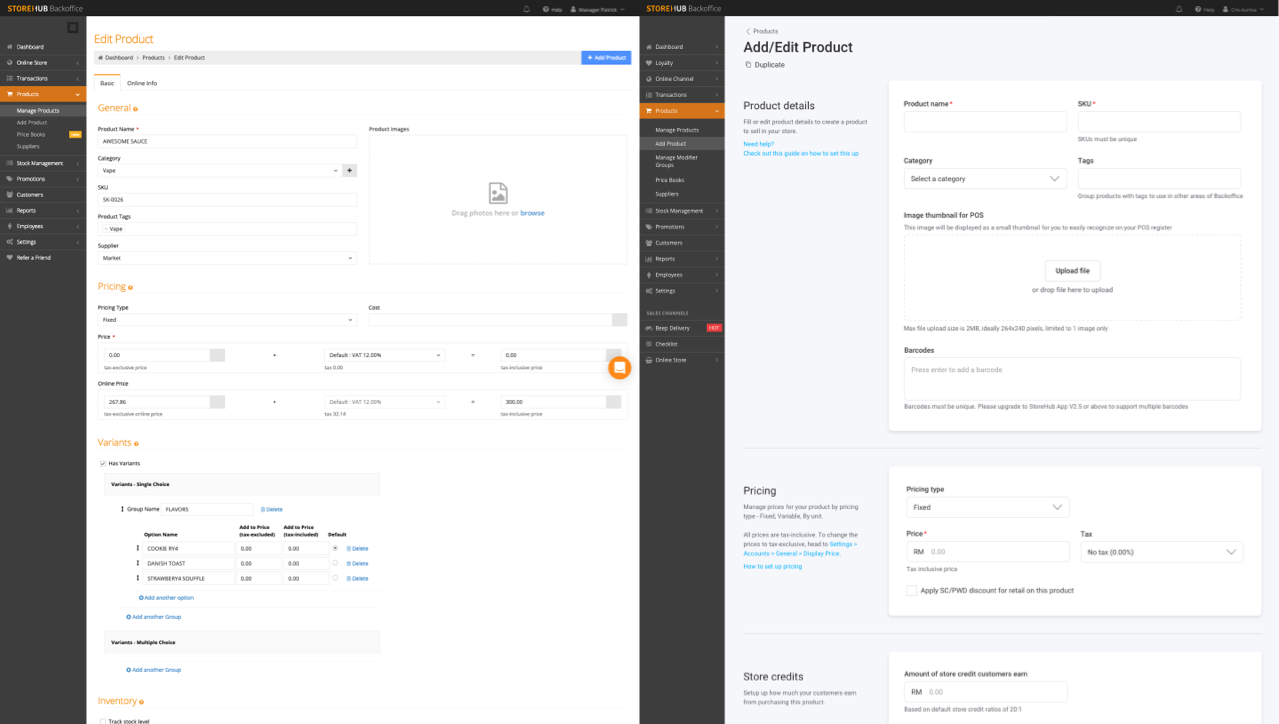Grab the reorder handle of FLAVORS group

123,509
